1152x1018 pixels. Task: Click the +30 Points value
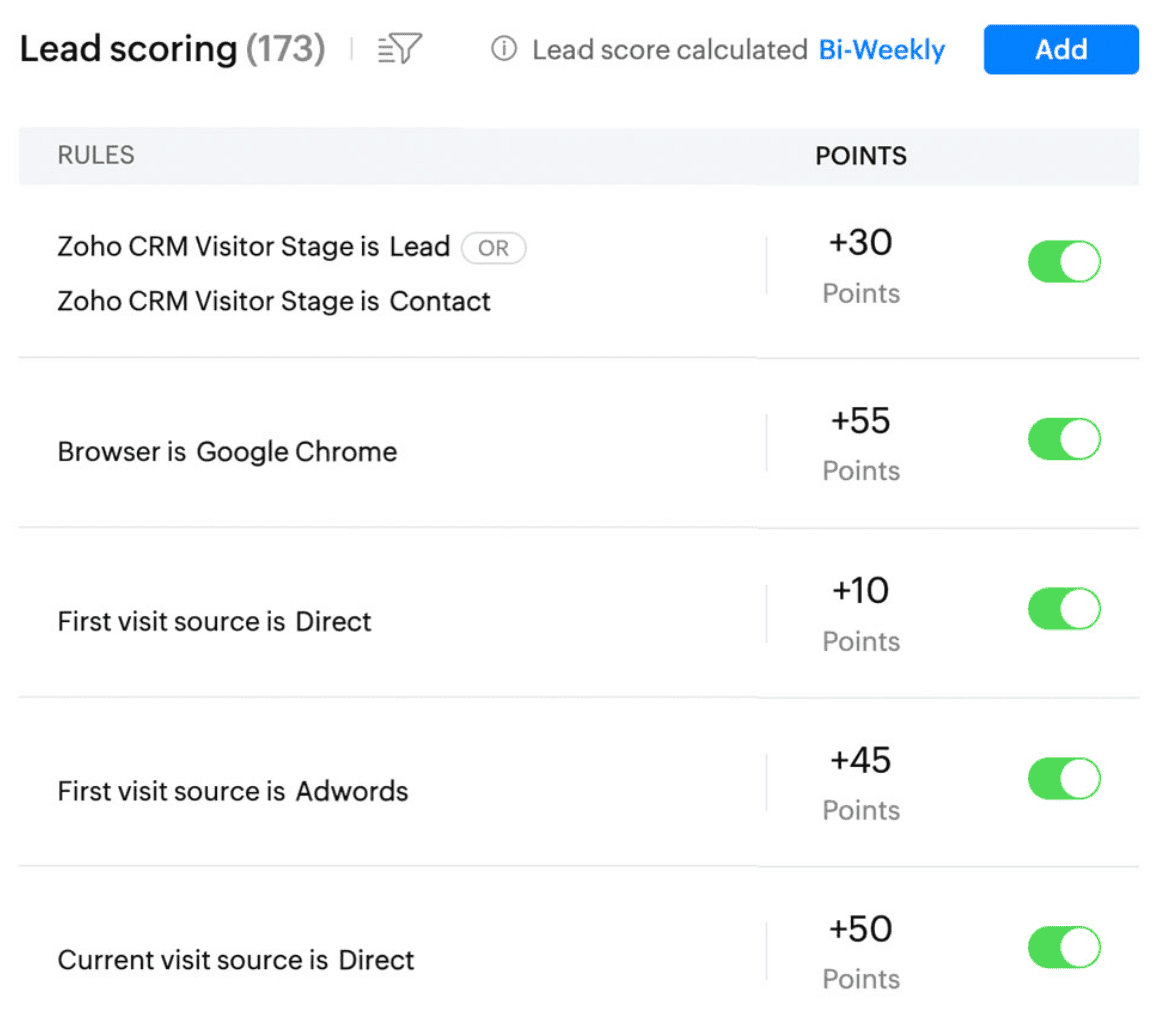(861, 243)
